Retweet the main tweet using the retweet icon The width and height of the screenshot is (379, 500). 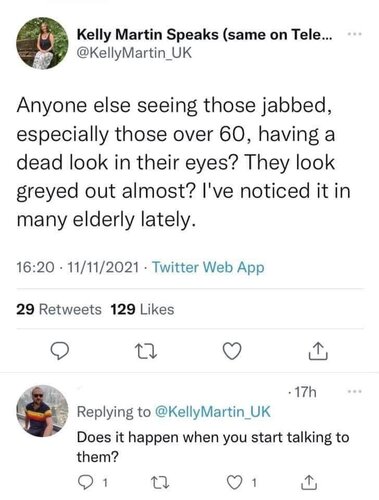[x=146, y=351]
